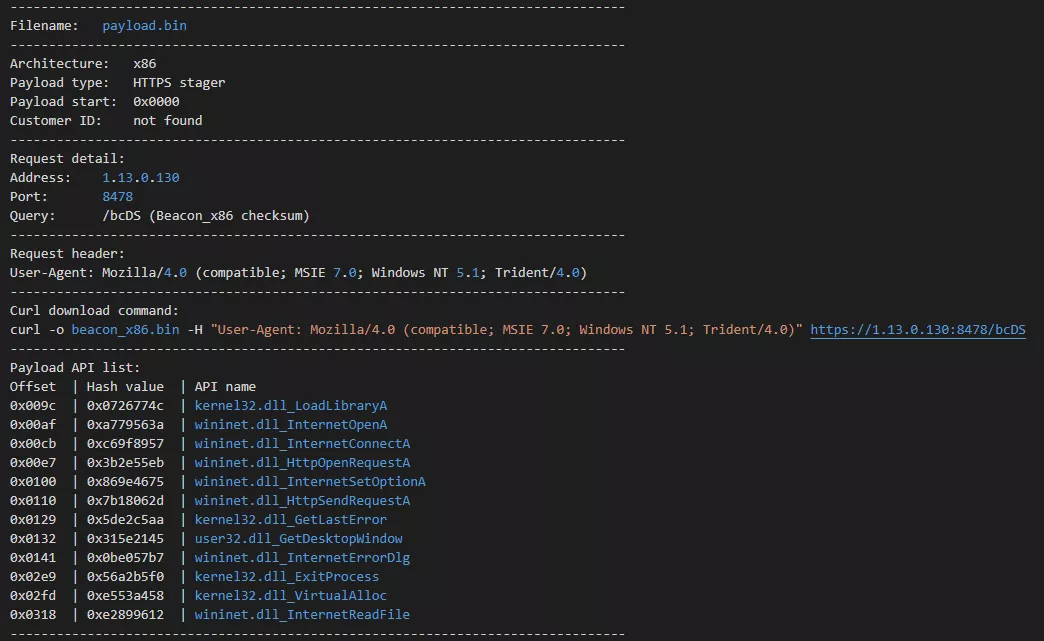Click wininet.dll_InternetErrorDlg API name
The image size is (1044, 641).
(x=302, y=558)
